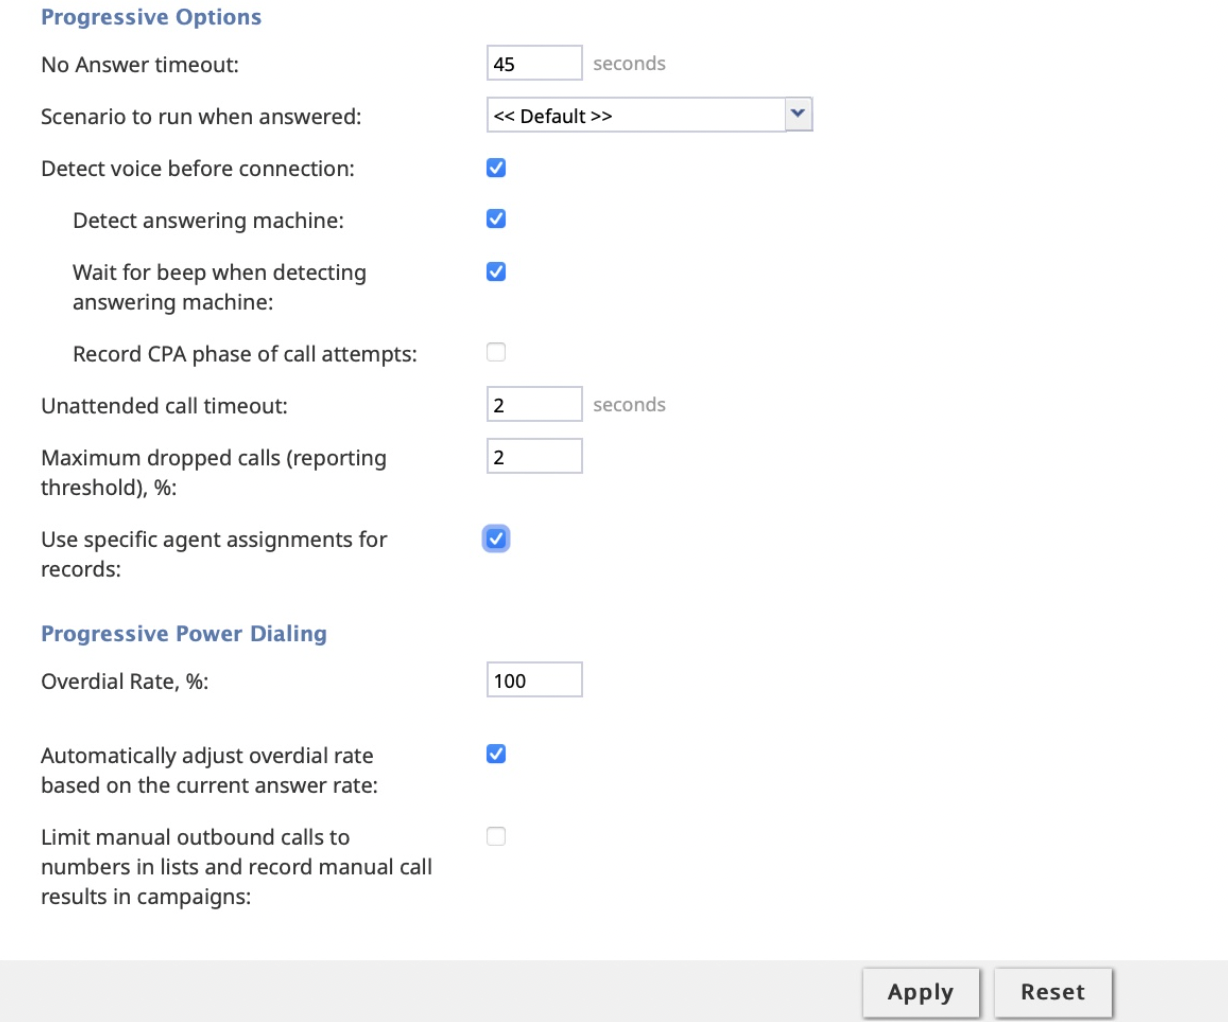1228x1022 pixels.
Task: Click the 'Overdial Rate, %:' label text
Action: (x=124, y=682)
